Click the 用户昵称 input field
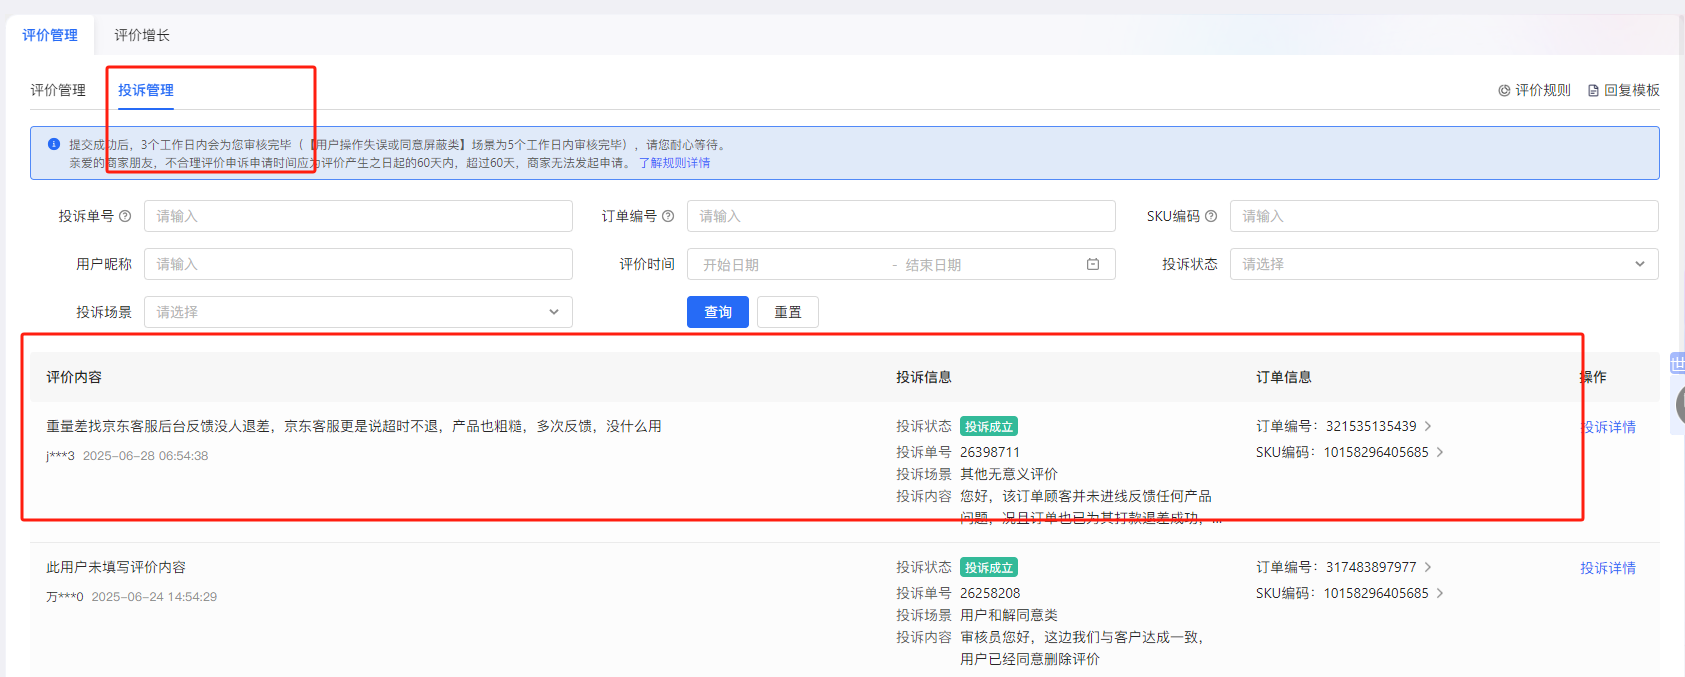The width and height of the screenshot is (1685, 677). click(358, 264)
